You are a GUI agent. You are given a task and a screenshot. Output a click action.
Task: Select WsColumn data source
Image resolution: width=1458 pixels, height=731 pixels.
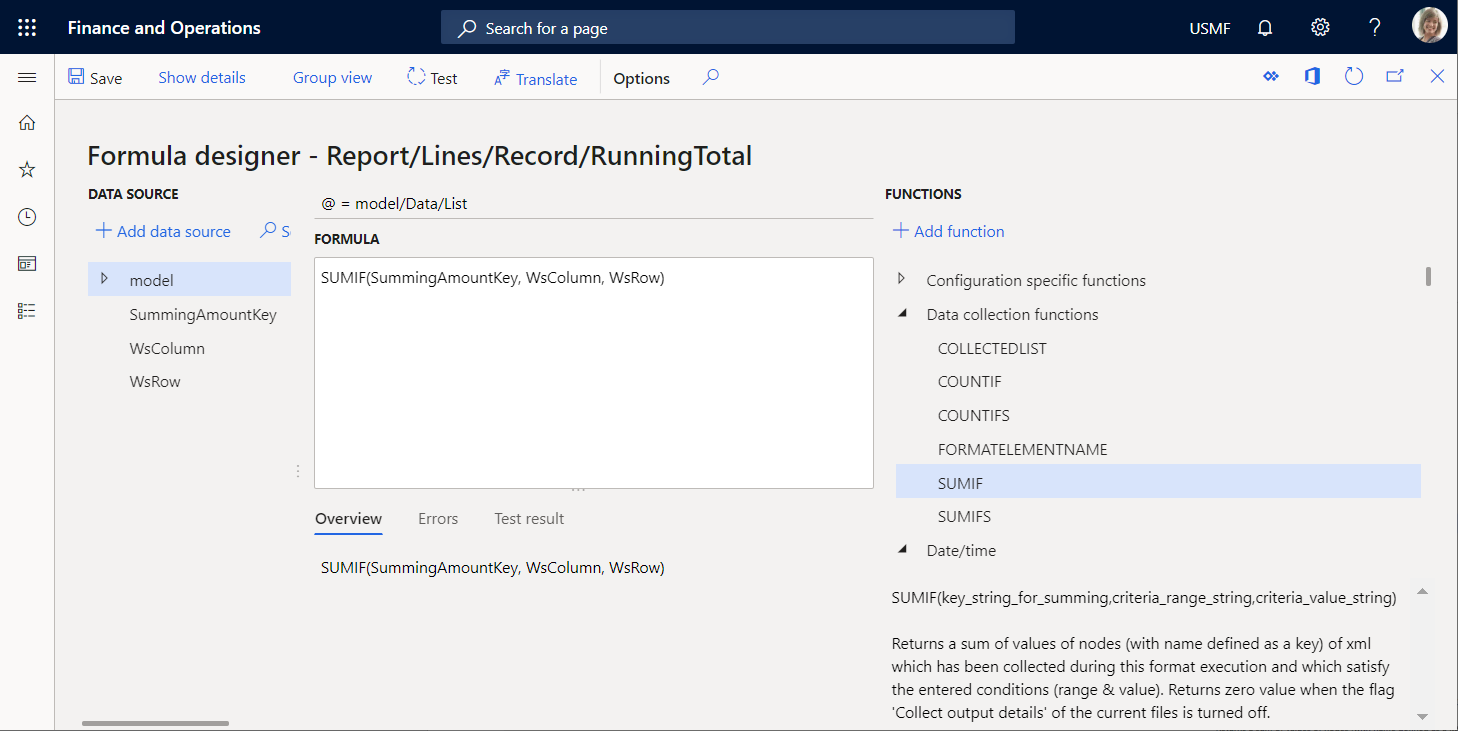point(167,349)
